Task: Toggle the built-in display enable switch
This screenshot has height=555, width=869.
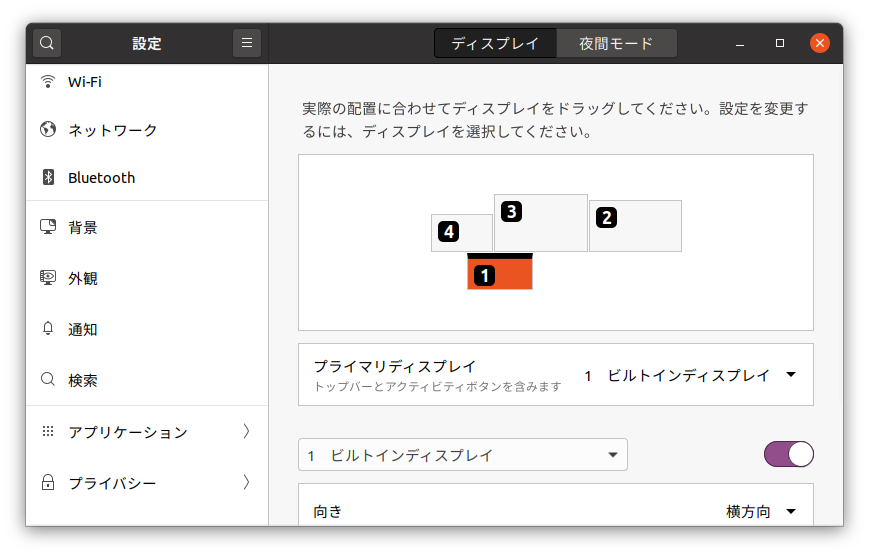Action: tap(789, 455)
